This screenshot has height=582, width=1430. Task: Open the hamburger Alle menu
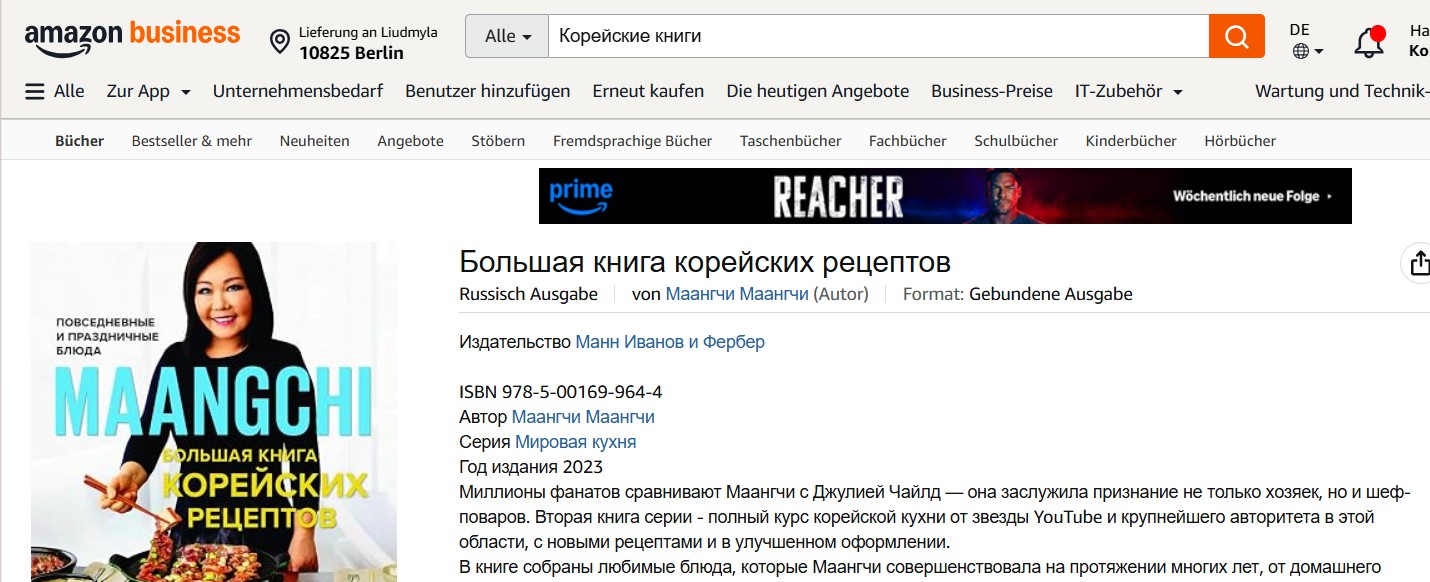(55, 91)
